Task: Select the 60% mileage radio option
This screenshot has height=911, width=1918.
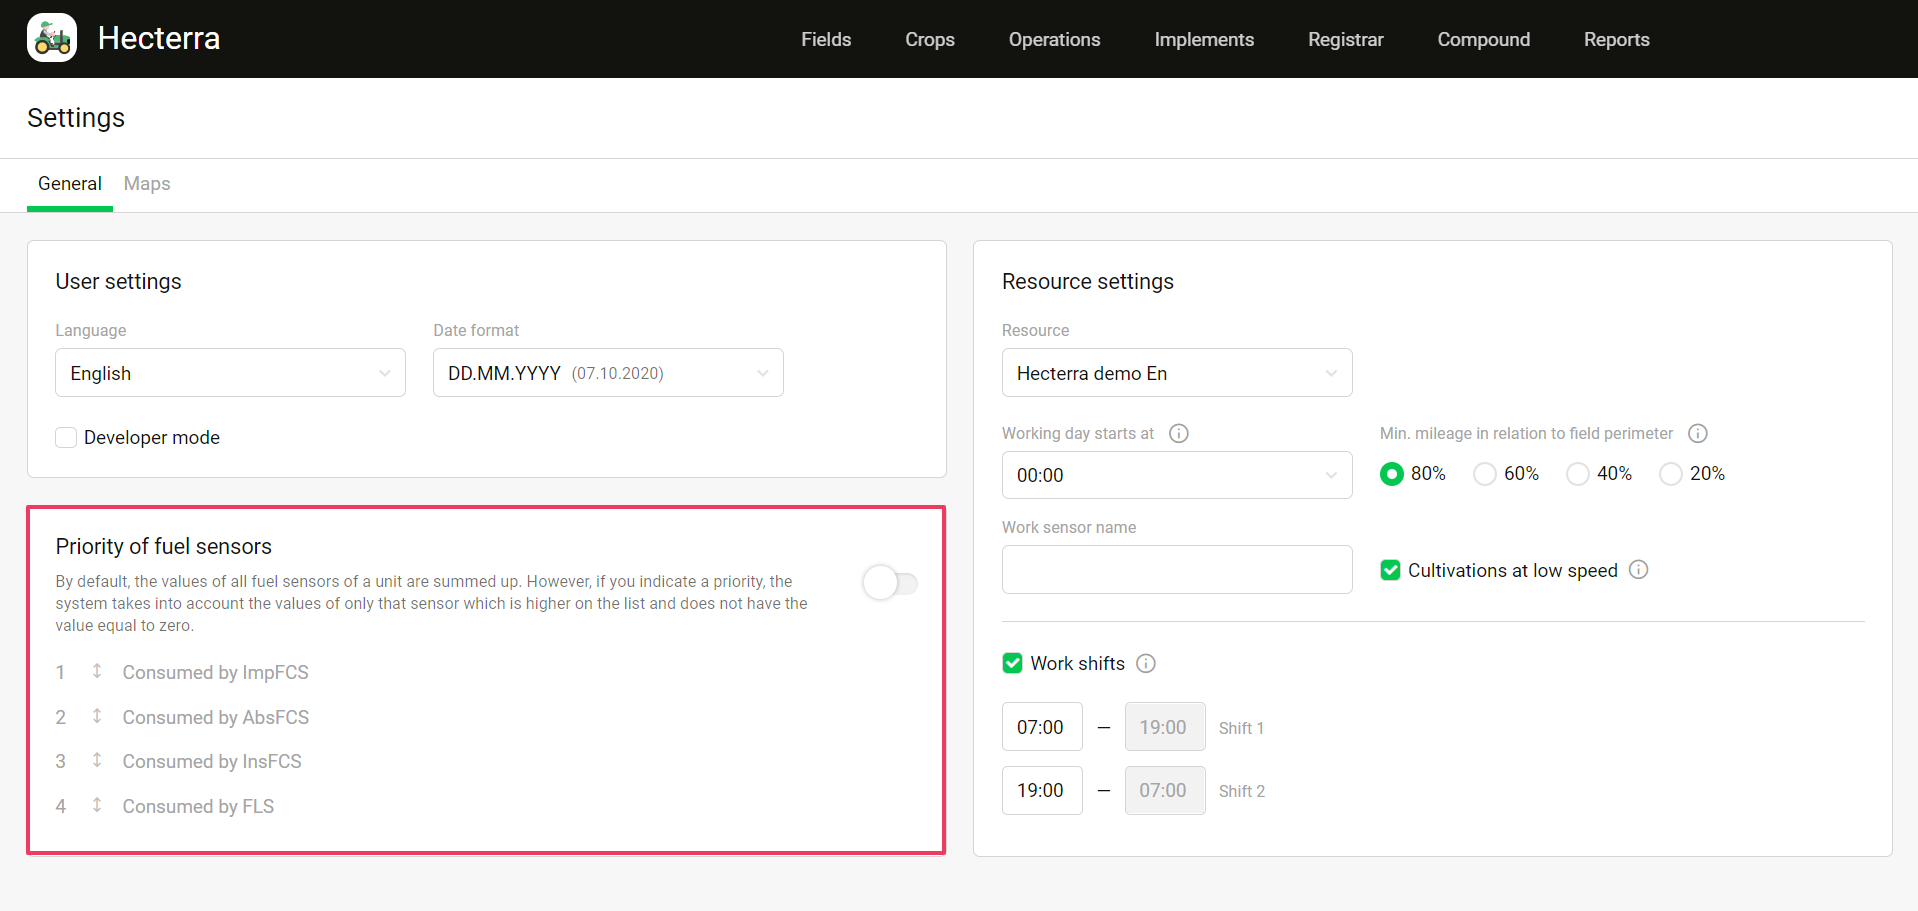Action: pyautogui.click(x=1485, y=474)
